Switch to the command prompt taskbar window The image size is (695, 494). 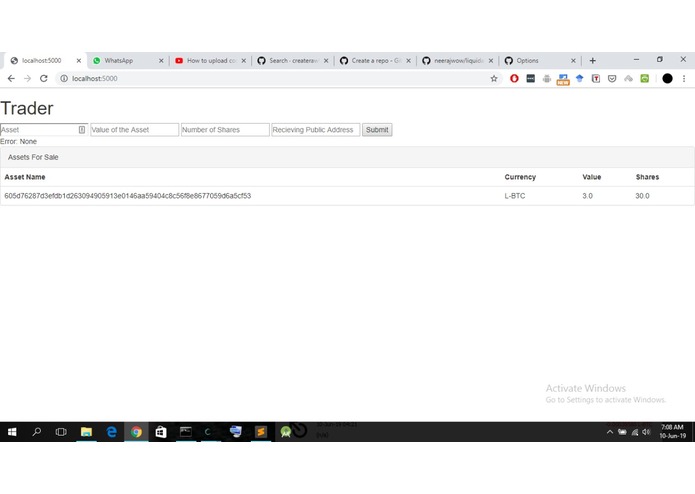(186, 432)
